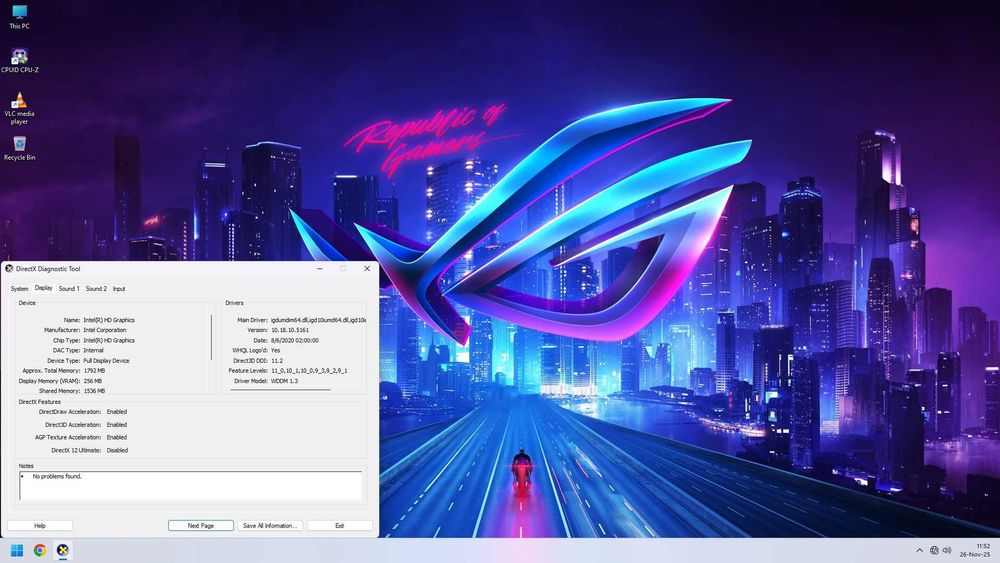Select Direct3D DDI value '11.2'
1000x563 pixels.
277,361
